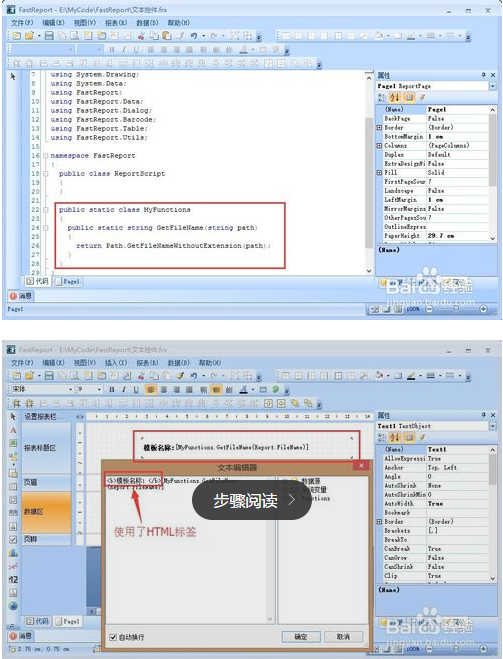
Task: Open 帮助(H) menu in the designer window
Action: pyautogui.click(x=209, y=362)
